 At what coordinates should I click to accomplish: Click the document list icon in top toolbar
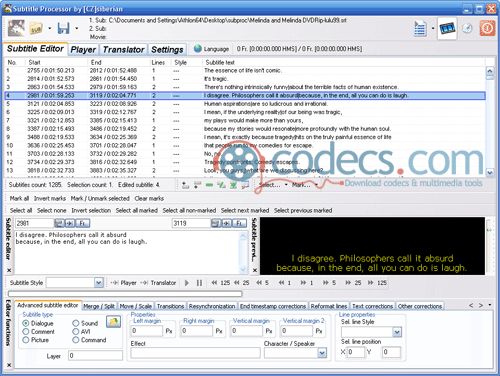coord(420,29)
